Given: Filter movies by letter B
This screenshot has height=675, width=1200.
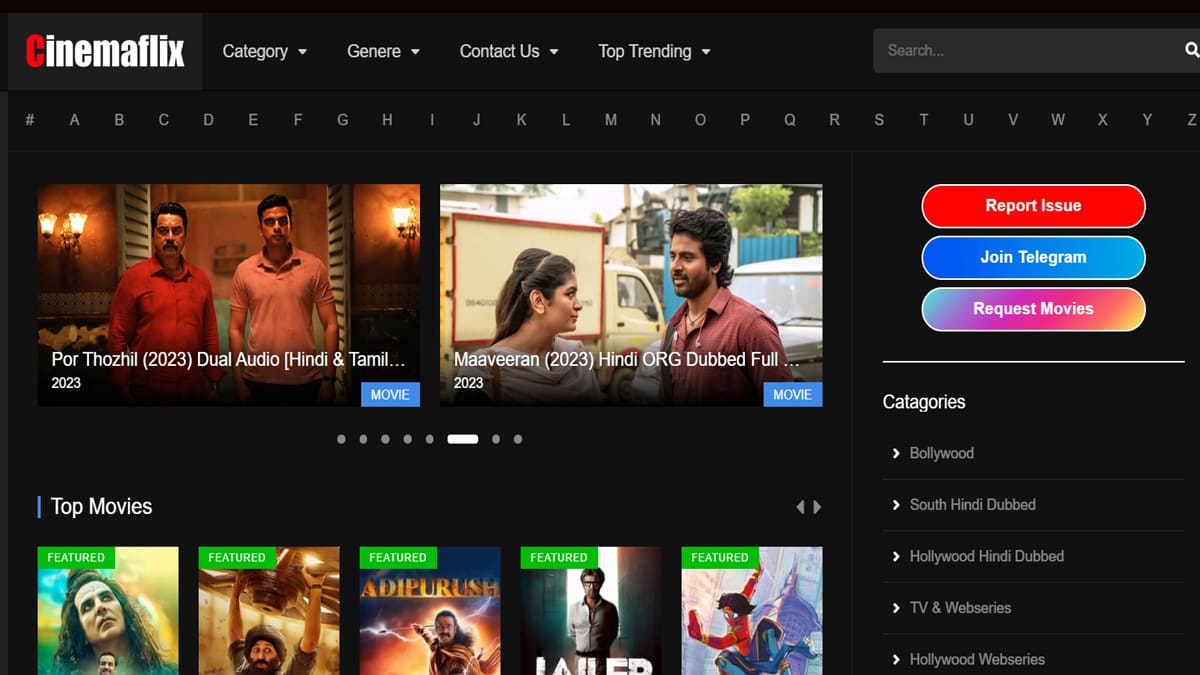Looking at the screenshot, I should [x=119, y=120].
